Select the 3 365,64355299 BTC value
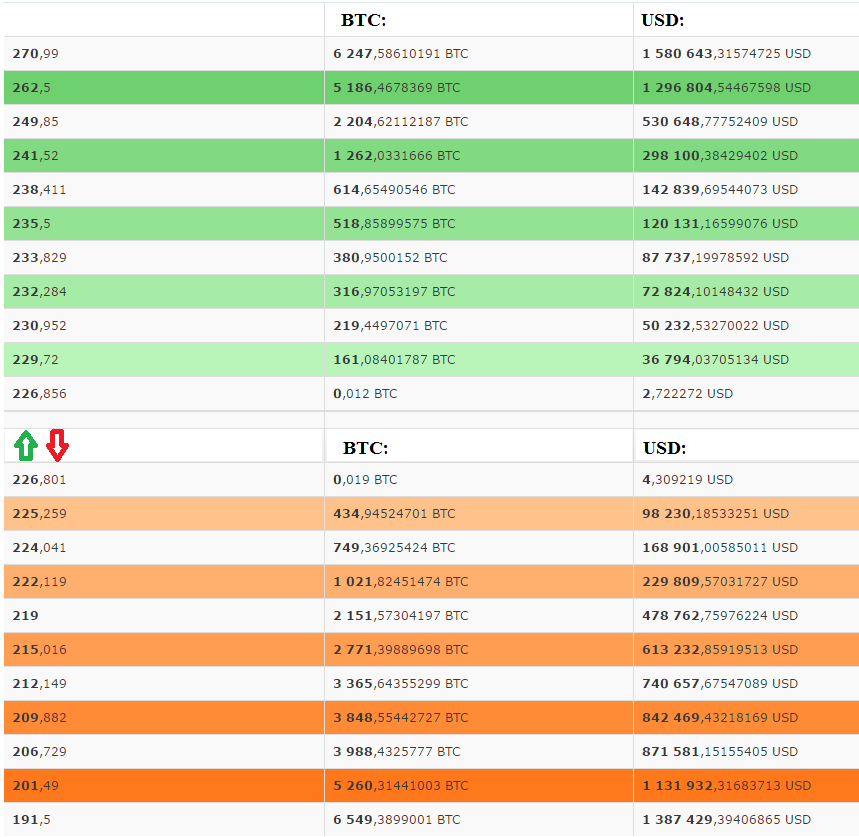Image resolution: width=859 pixels, height=837 pixels. (x=401, y=683)
